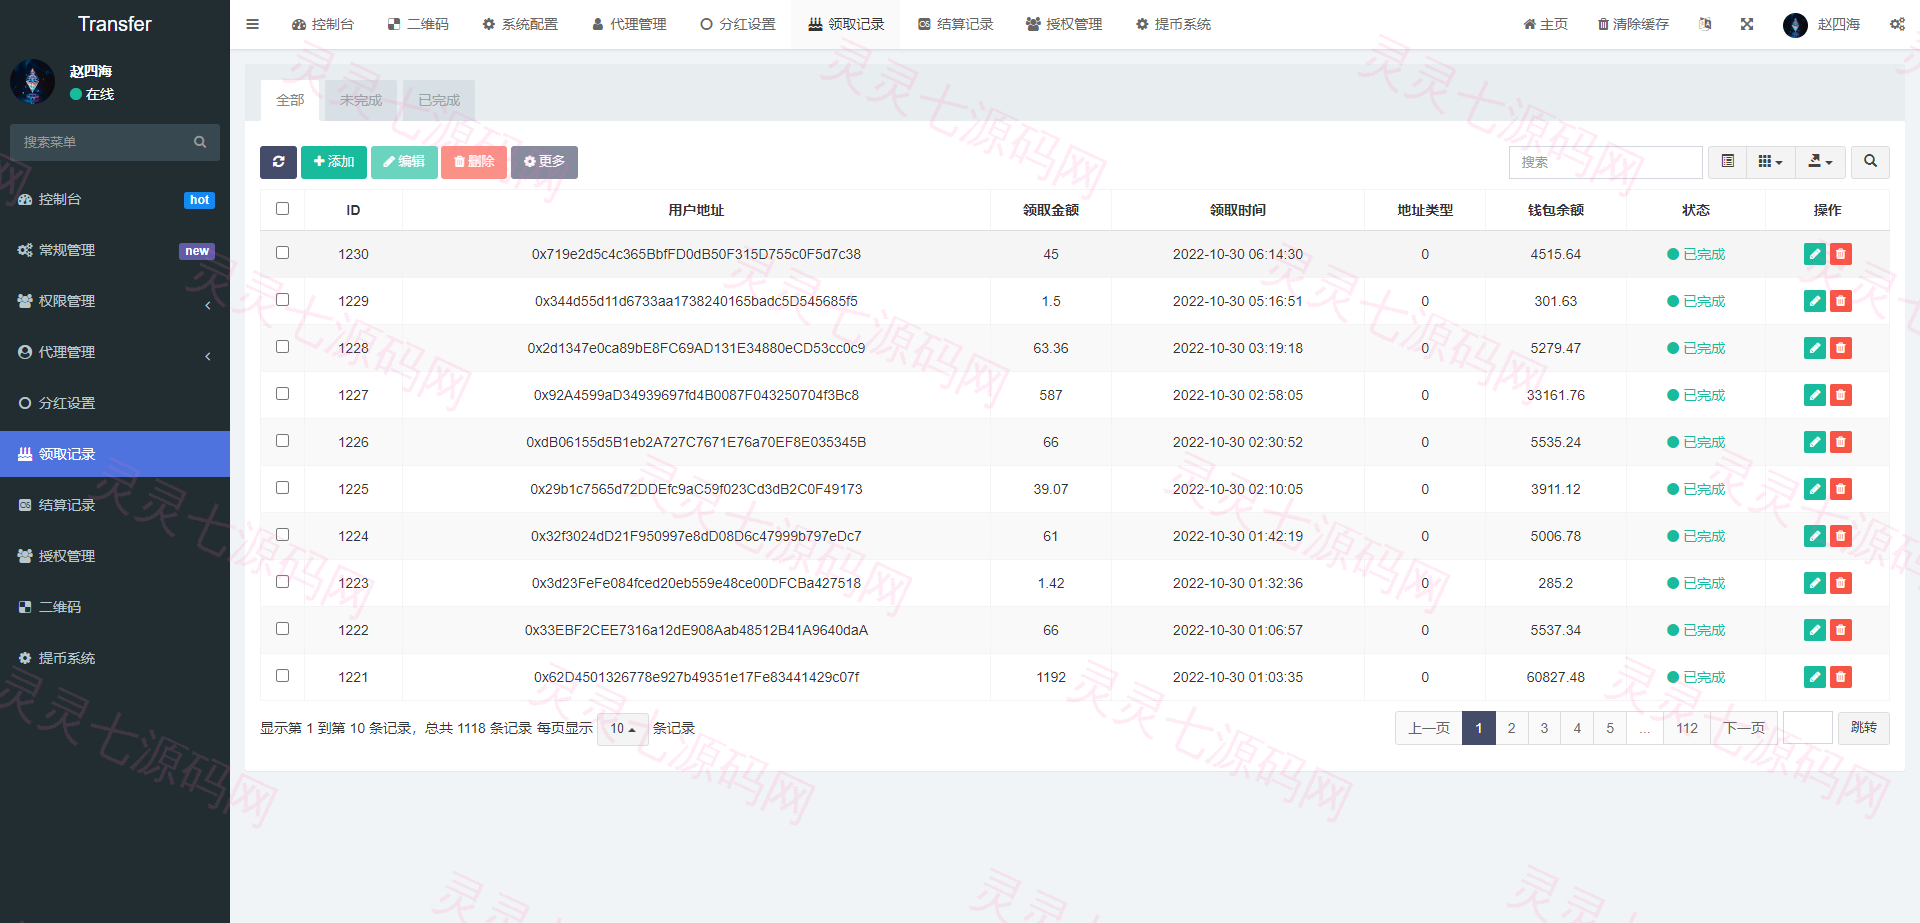Open the columns visibility dropdown

pyautogui.click(x=1770, y=162)
